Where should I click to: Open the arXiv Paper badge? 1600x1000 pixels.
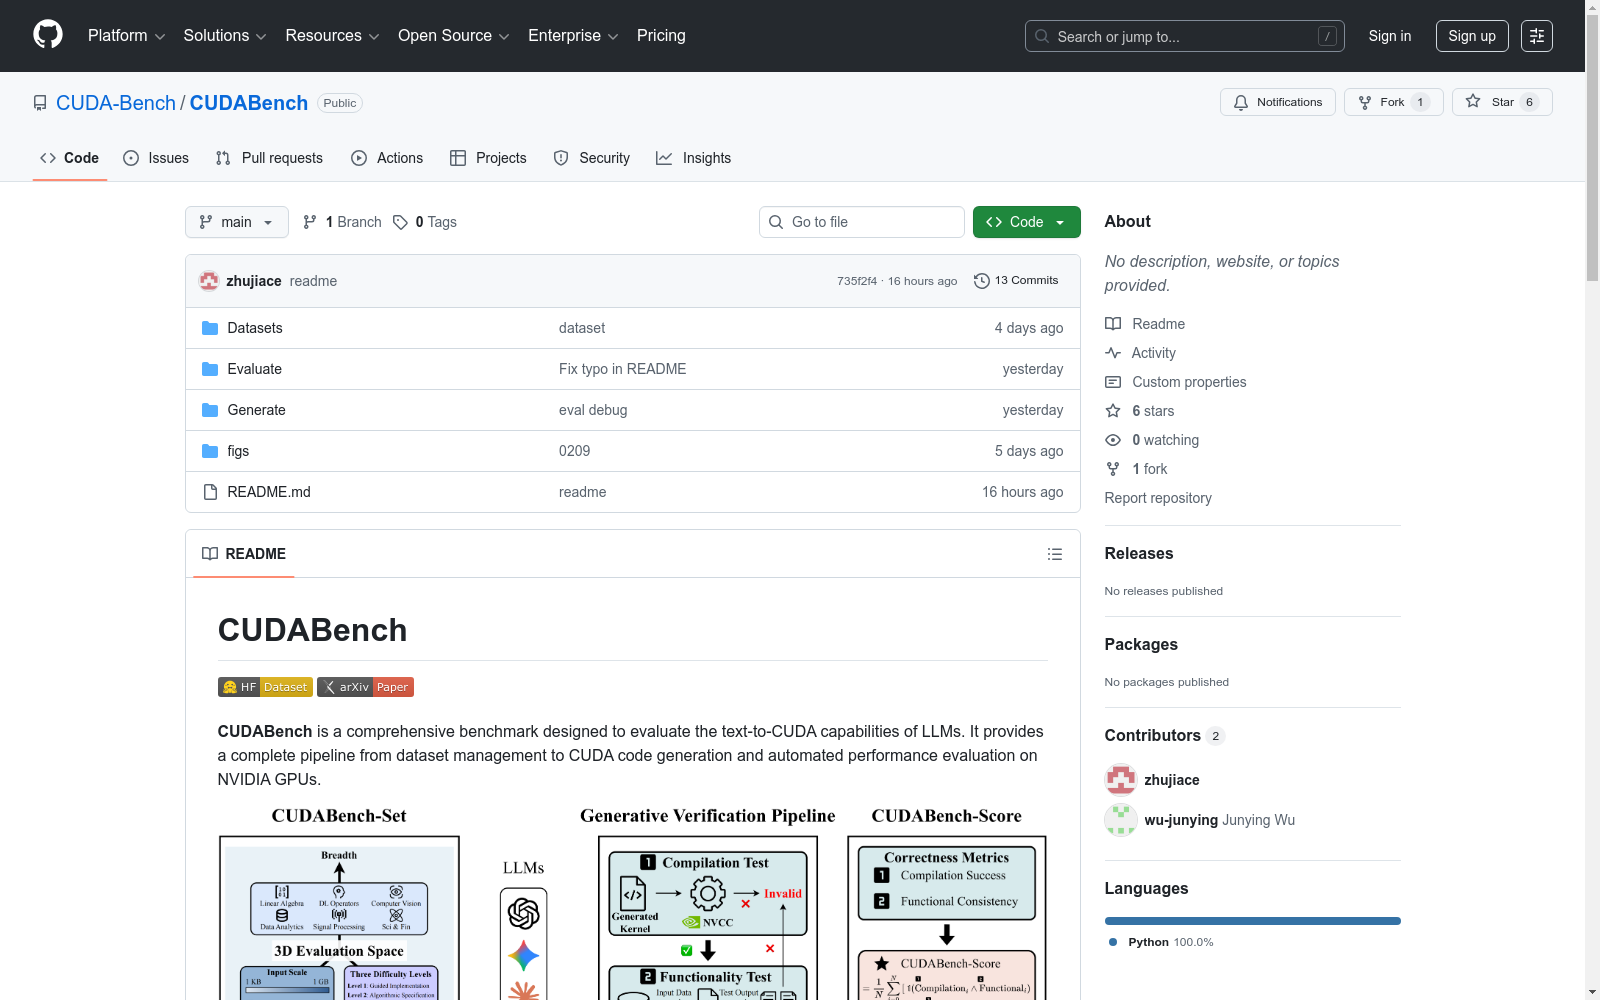pyautogui.click(x=365, y=687)
